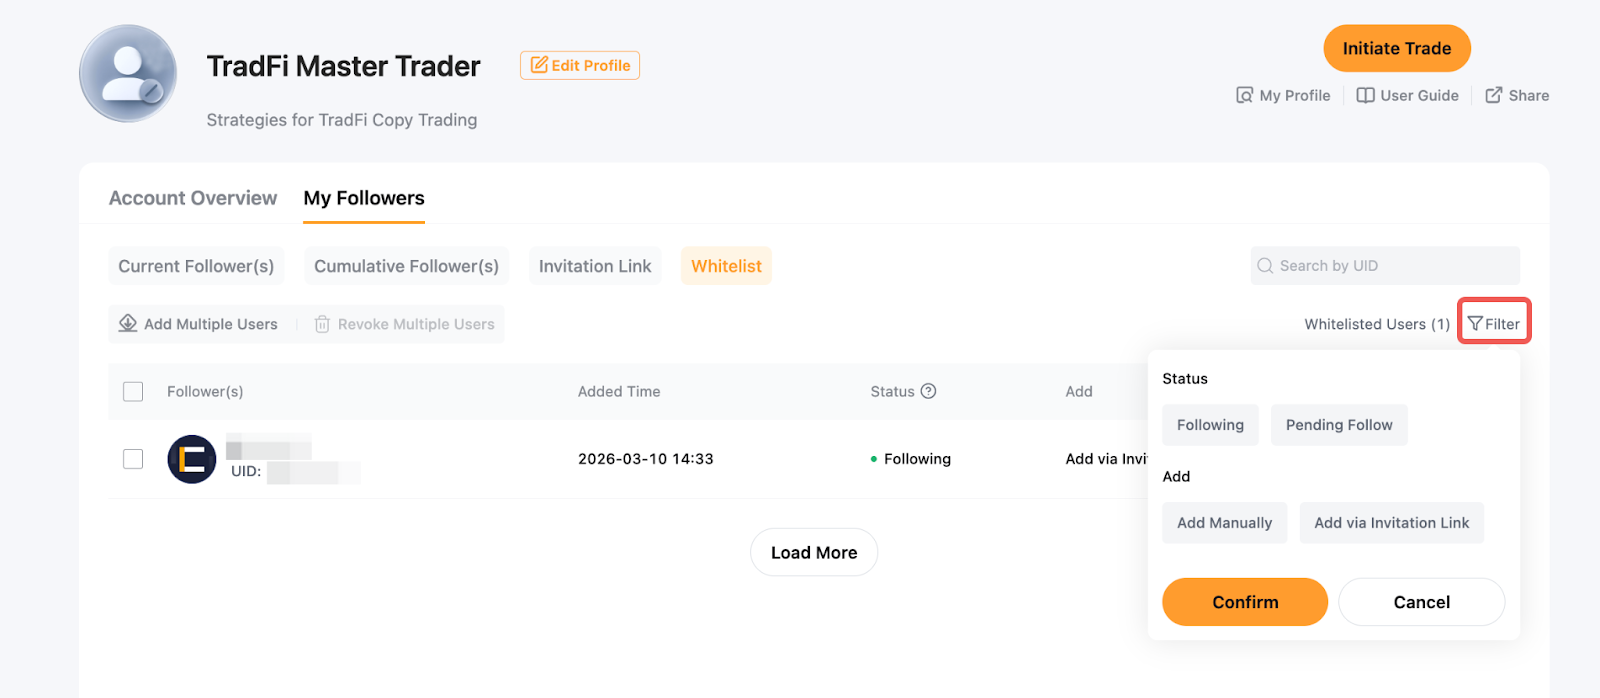Screen dimensions: 1600x698
Task: Click the follower's avatar logo
Action: coord(192,460)
